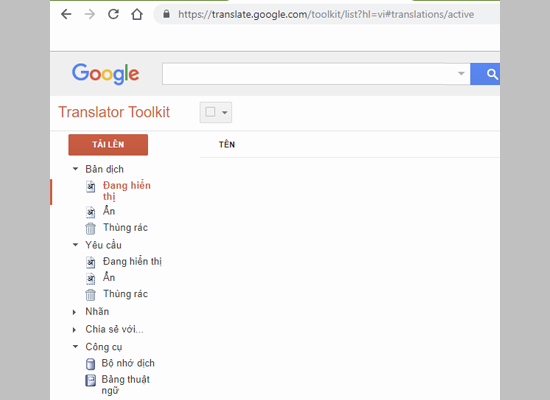Go to browser home page icon
This screenshot has height=400, width=550.
tap(137, 14)
